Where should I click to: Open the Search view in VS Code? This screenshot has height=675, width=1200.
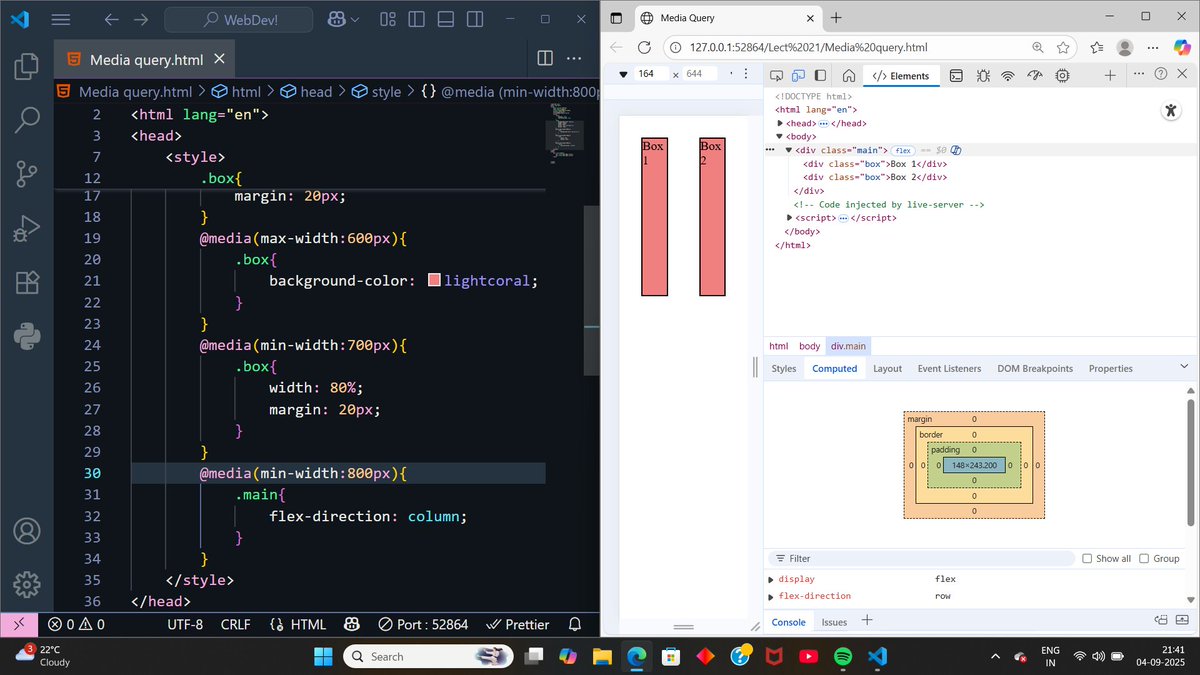(x=27, y=120)
